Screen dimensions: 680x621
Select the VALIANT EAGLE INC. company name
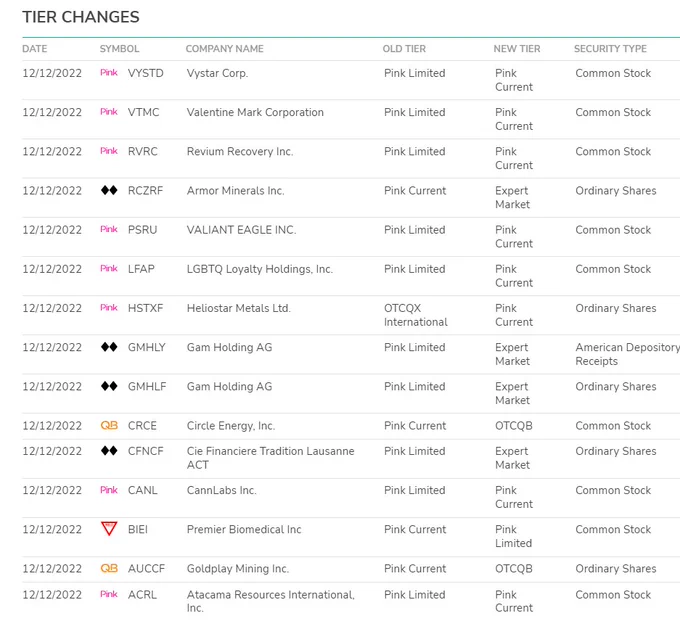242,229
